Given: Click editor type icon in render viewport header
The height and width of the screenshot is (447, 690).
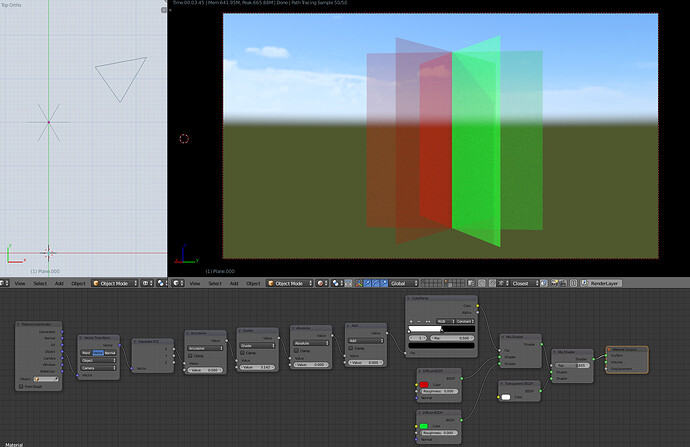Looking at the screenshot, I should 178,283.
